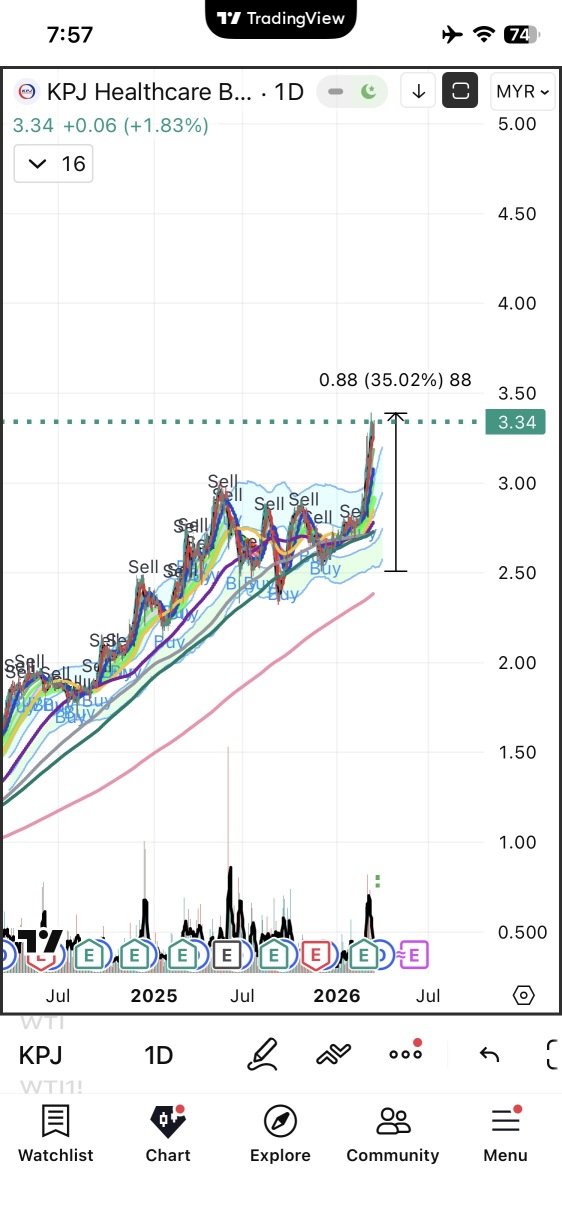Tap the battery level indicator
Viewport: 562px width, 1218px height.
pos(519,35)
